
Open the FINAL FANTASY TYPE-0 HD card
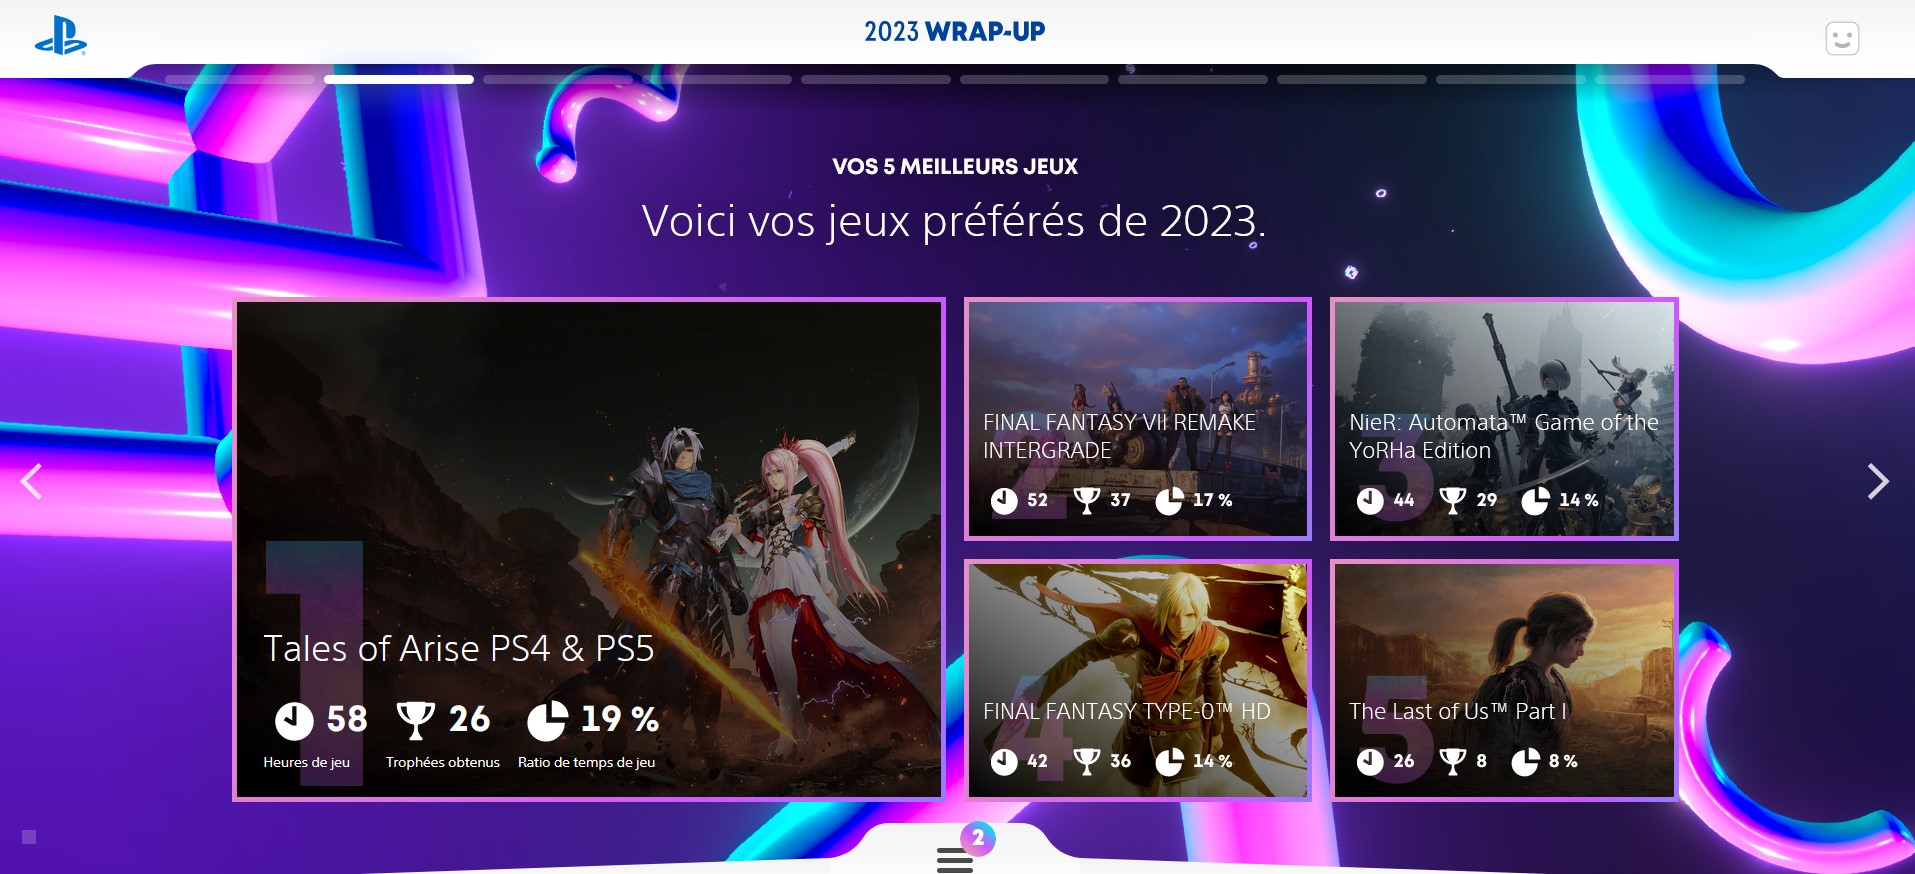(1138, 680)
